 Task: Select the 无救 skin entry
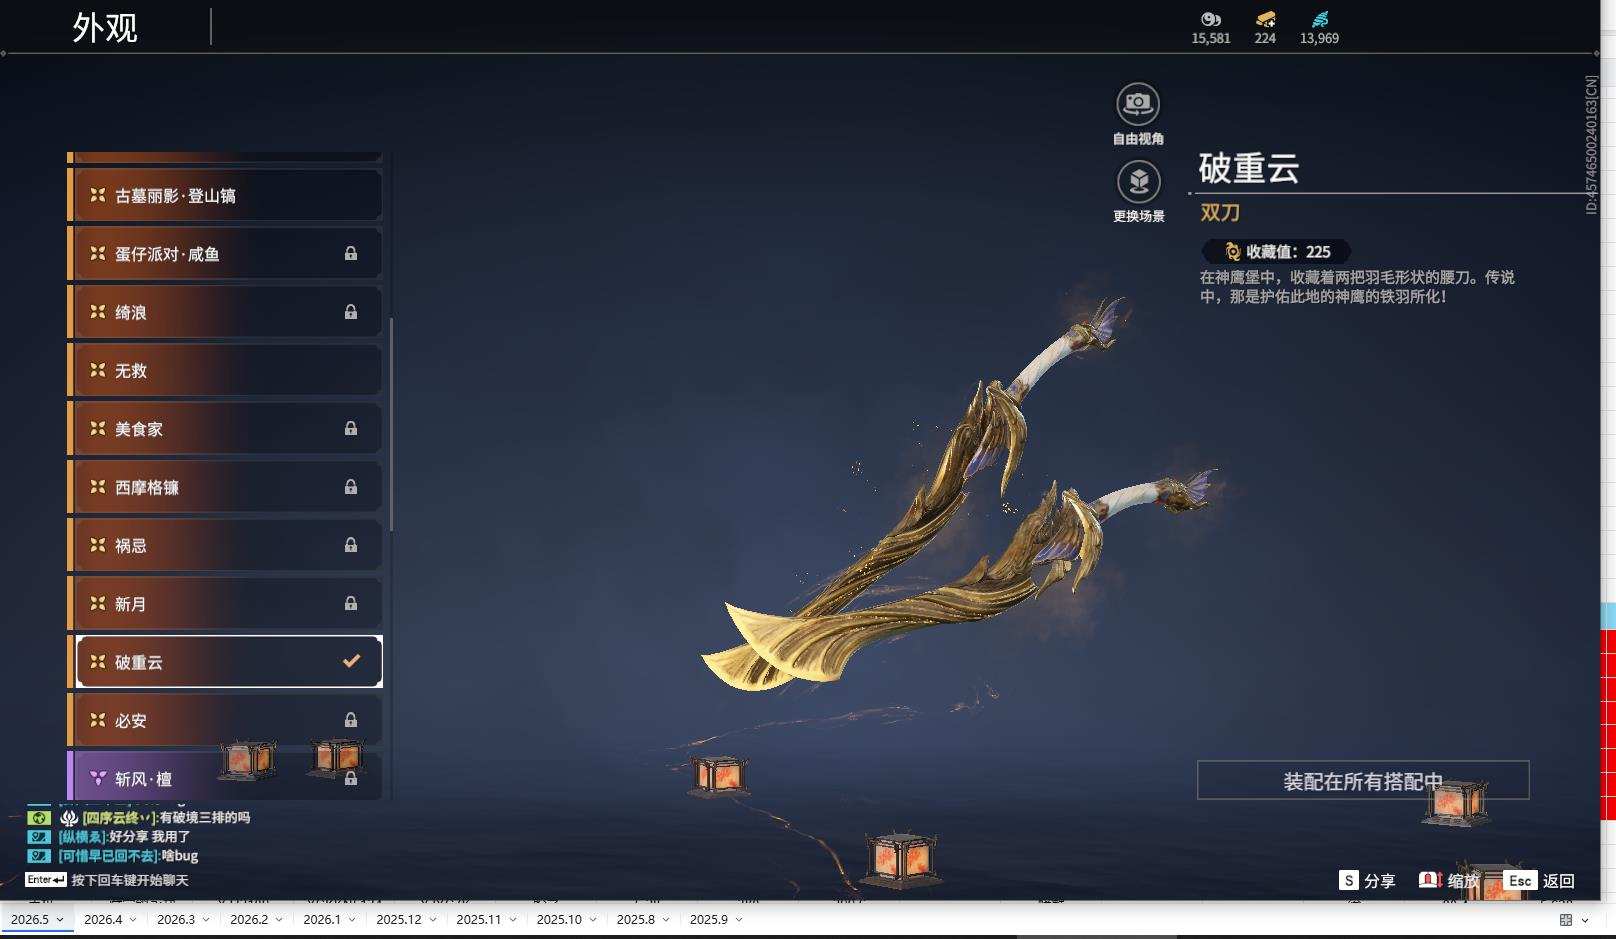pos(225,371)
